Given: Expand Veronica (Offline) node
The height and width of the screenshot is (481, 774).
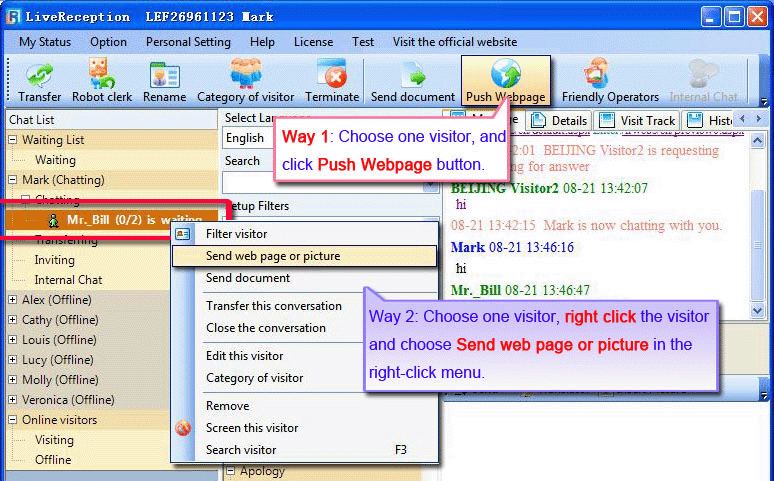Looking at the screenshot, I should pyautogui.click(x=12, y=400).
